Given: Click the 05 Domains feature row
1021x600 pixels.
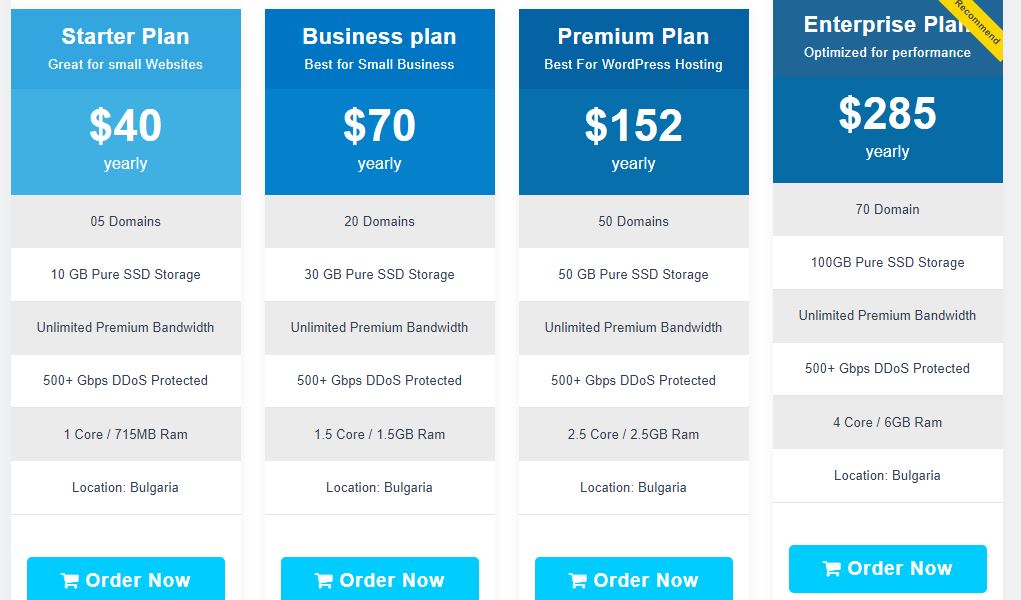Looking at the screenshot, I should [126, 221].
